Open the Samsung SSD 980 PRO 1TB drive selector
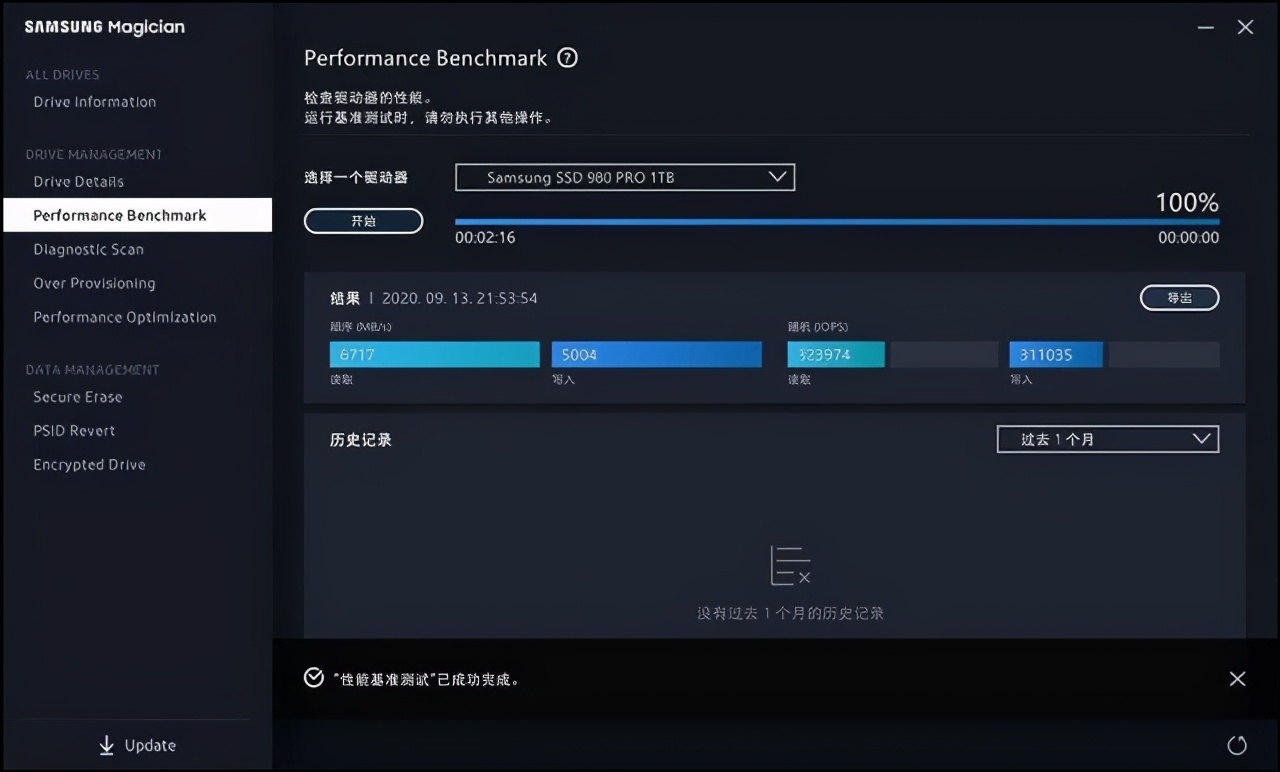This screenshot has height=772, width=1280. coord(624,177)
